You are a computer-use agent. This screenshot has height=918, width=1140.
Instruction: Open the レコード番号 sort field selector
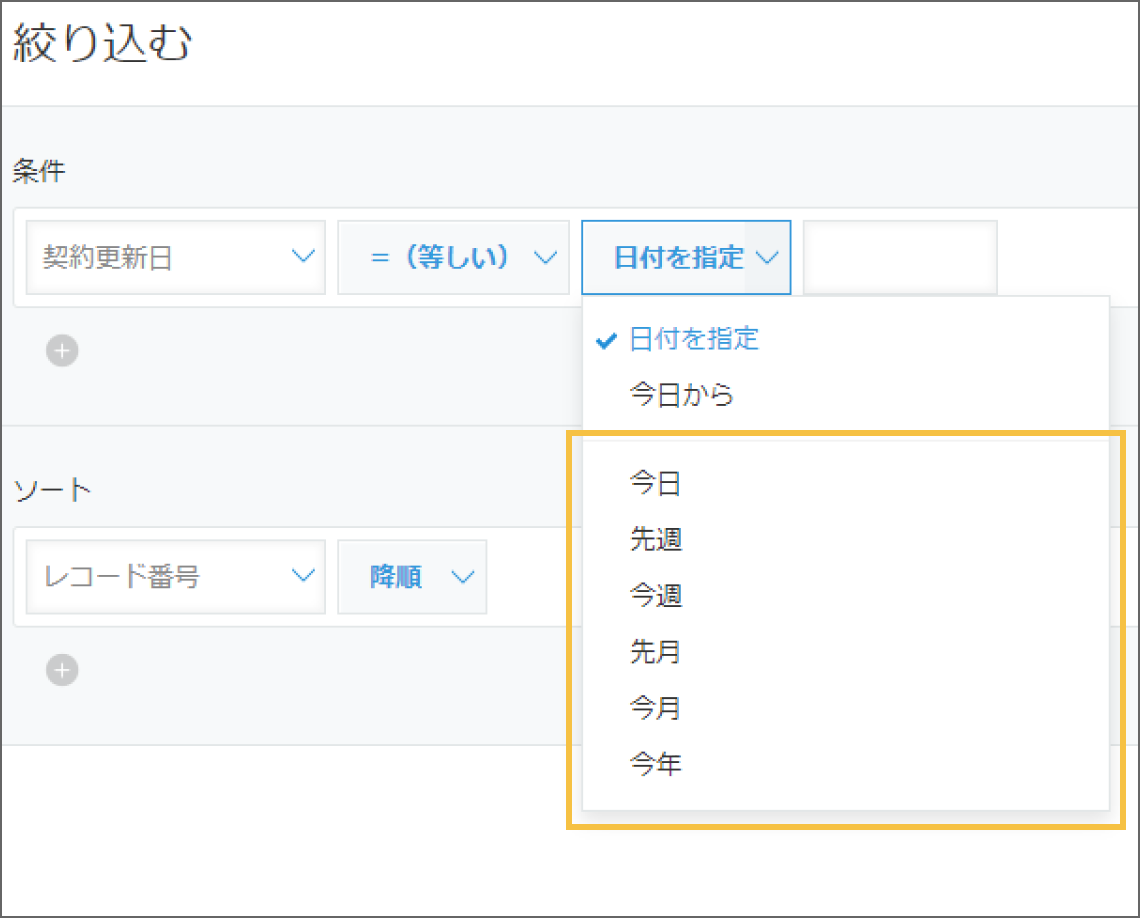pyautogui.click(x=175, y=576)
